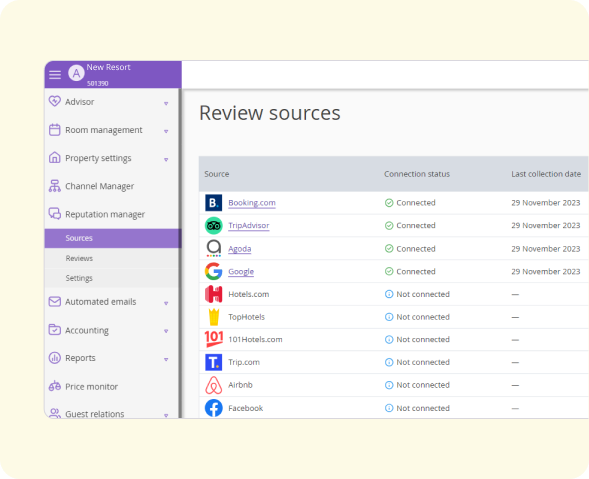The height and width of the screenshot is (479, 589).
Task: Click the Facebook logo icon
Action: [213, 408]
